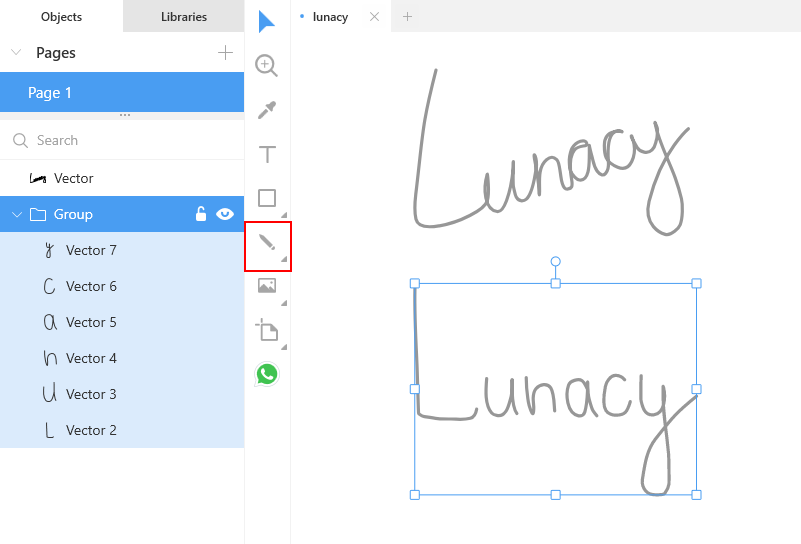Select the Vector 5 layer
The height and width of the screenshot is (544, 801).
(x=122, y=322)
